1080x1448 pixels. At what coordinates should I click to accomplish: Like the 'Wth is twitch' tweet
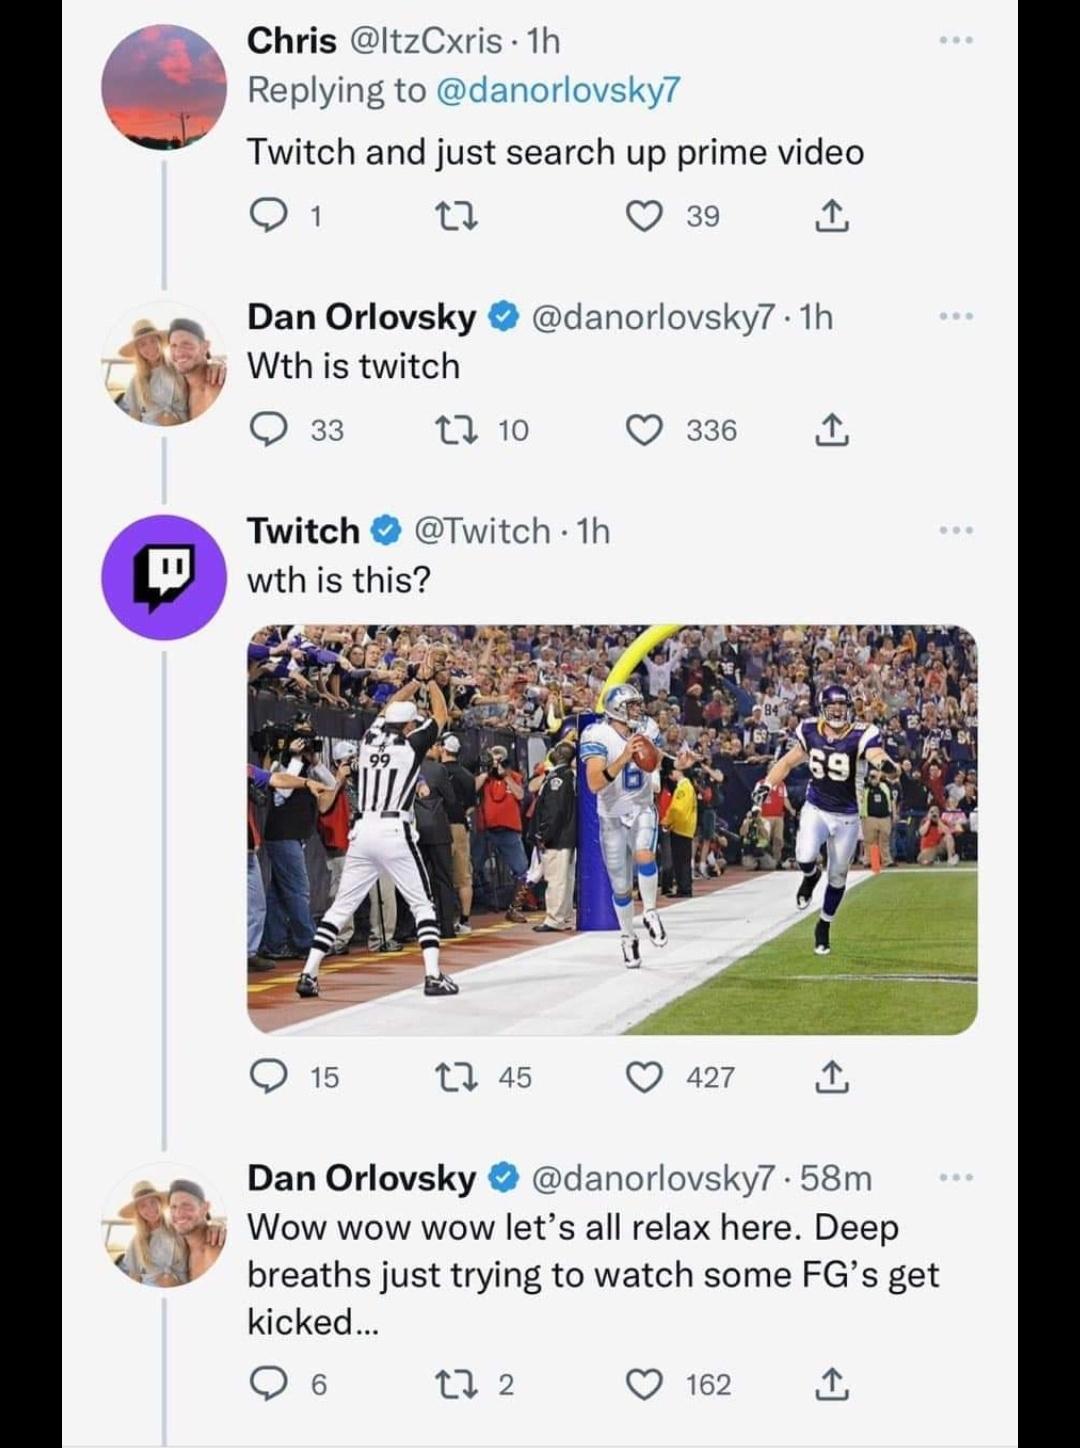pyautogui.click(x=644, y=430)
